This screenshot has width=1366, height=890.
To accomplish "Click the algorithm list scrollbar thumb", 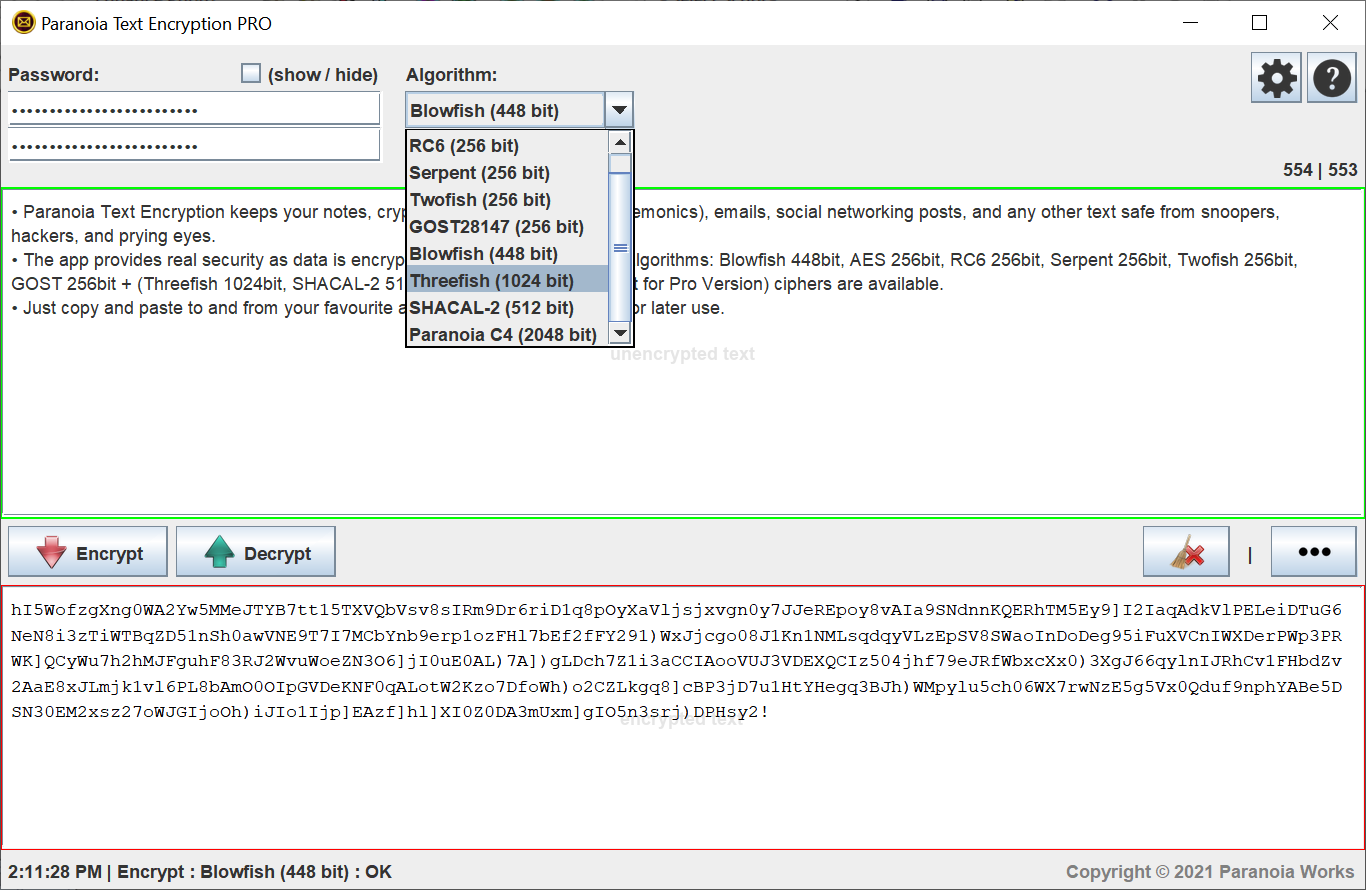I will tap(620, 247).
